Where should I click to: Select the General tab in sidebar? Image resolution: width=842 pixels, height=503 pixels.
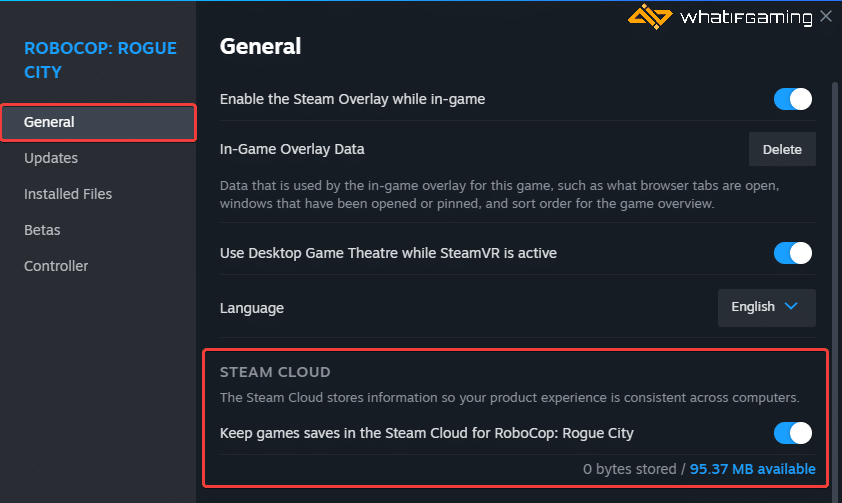click(x=99, y=122)
